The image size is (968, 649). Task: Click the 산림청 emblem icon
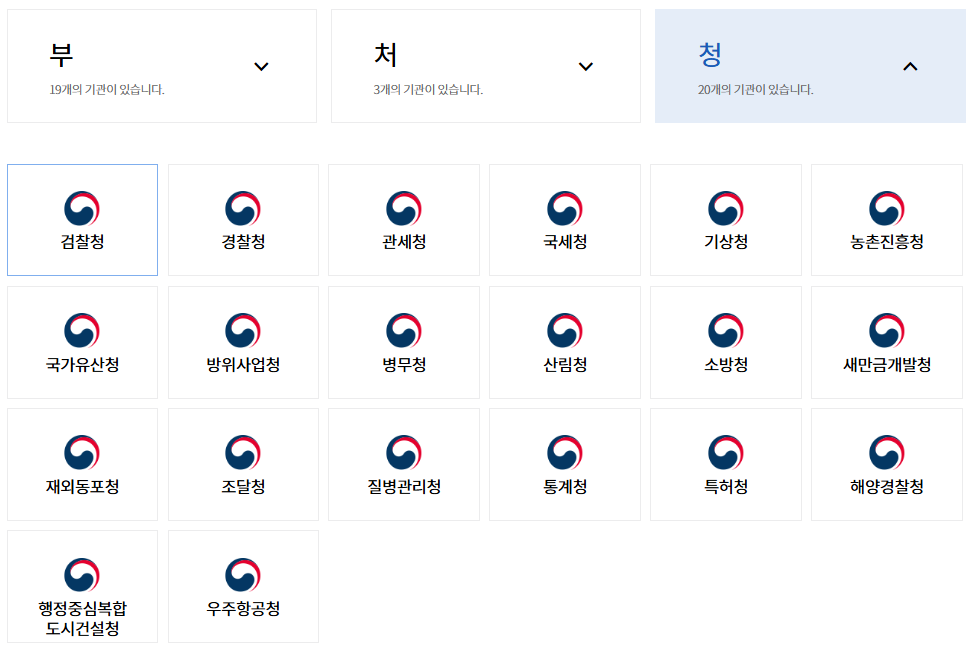pos(565,331)
